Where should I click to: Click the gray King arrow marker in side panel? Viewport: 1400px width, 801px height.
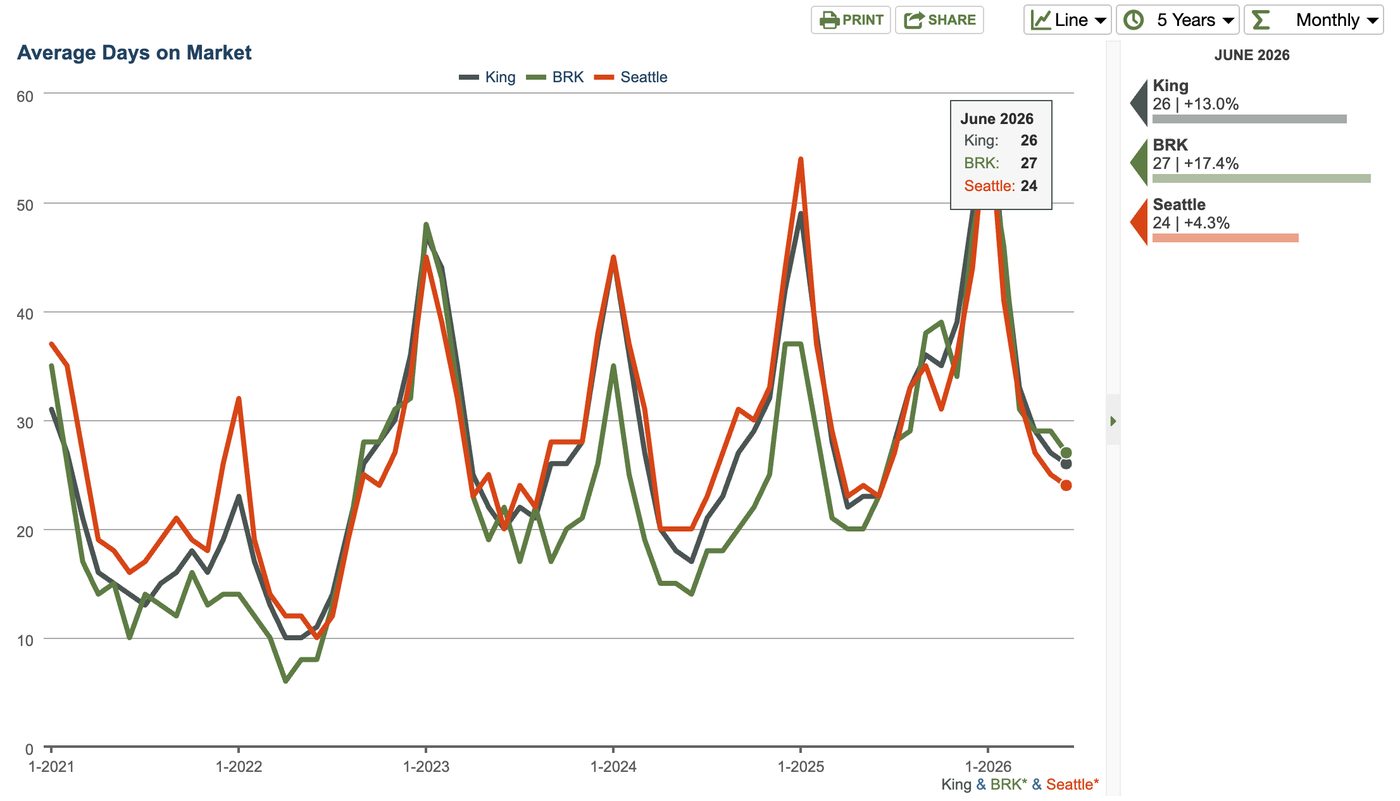(x=1138, y=102)
